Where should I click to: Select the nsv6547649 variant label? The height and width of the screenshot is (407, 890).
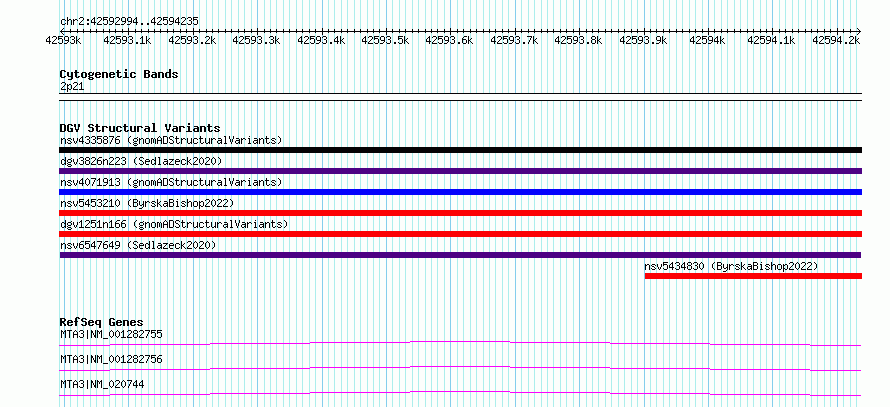coord(138,245)
